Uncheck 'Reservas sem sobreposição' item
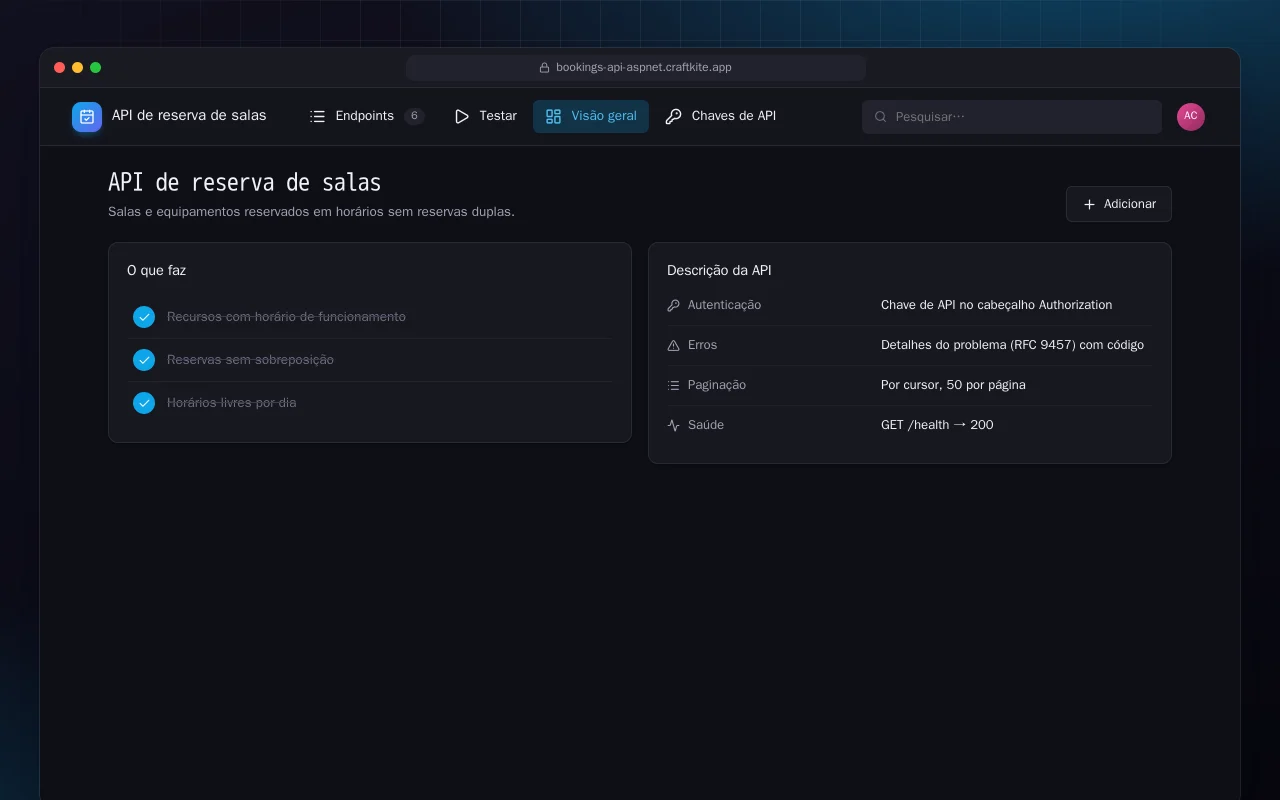The width and height of the screenshot is (1280, 800). tap(144, 360)
